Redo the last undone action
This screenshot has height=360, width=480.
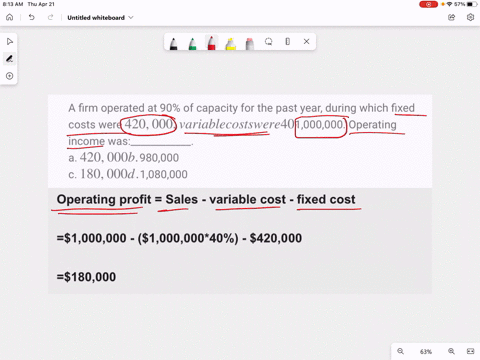click(50, 17)
